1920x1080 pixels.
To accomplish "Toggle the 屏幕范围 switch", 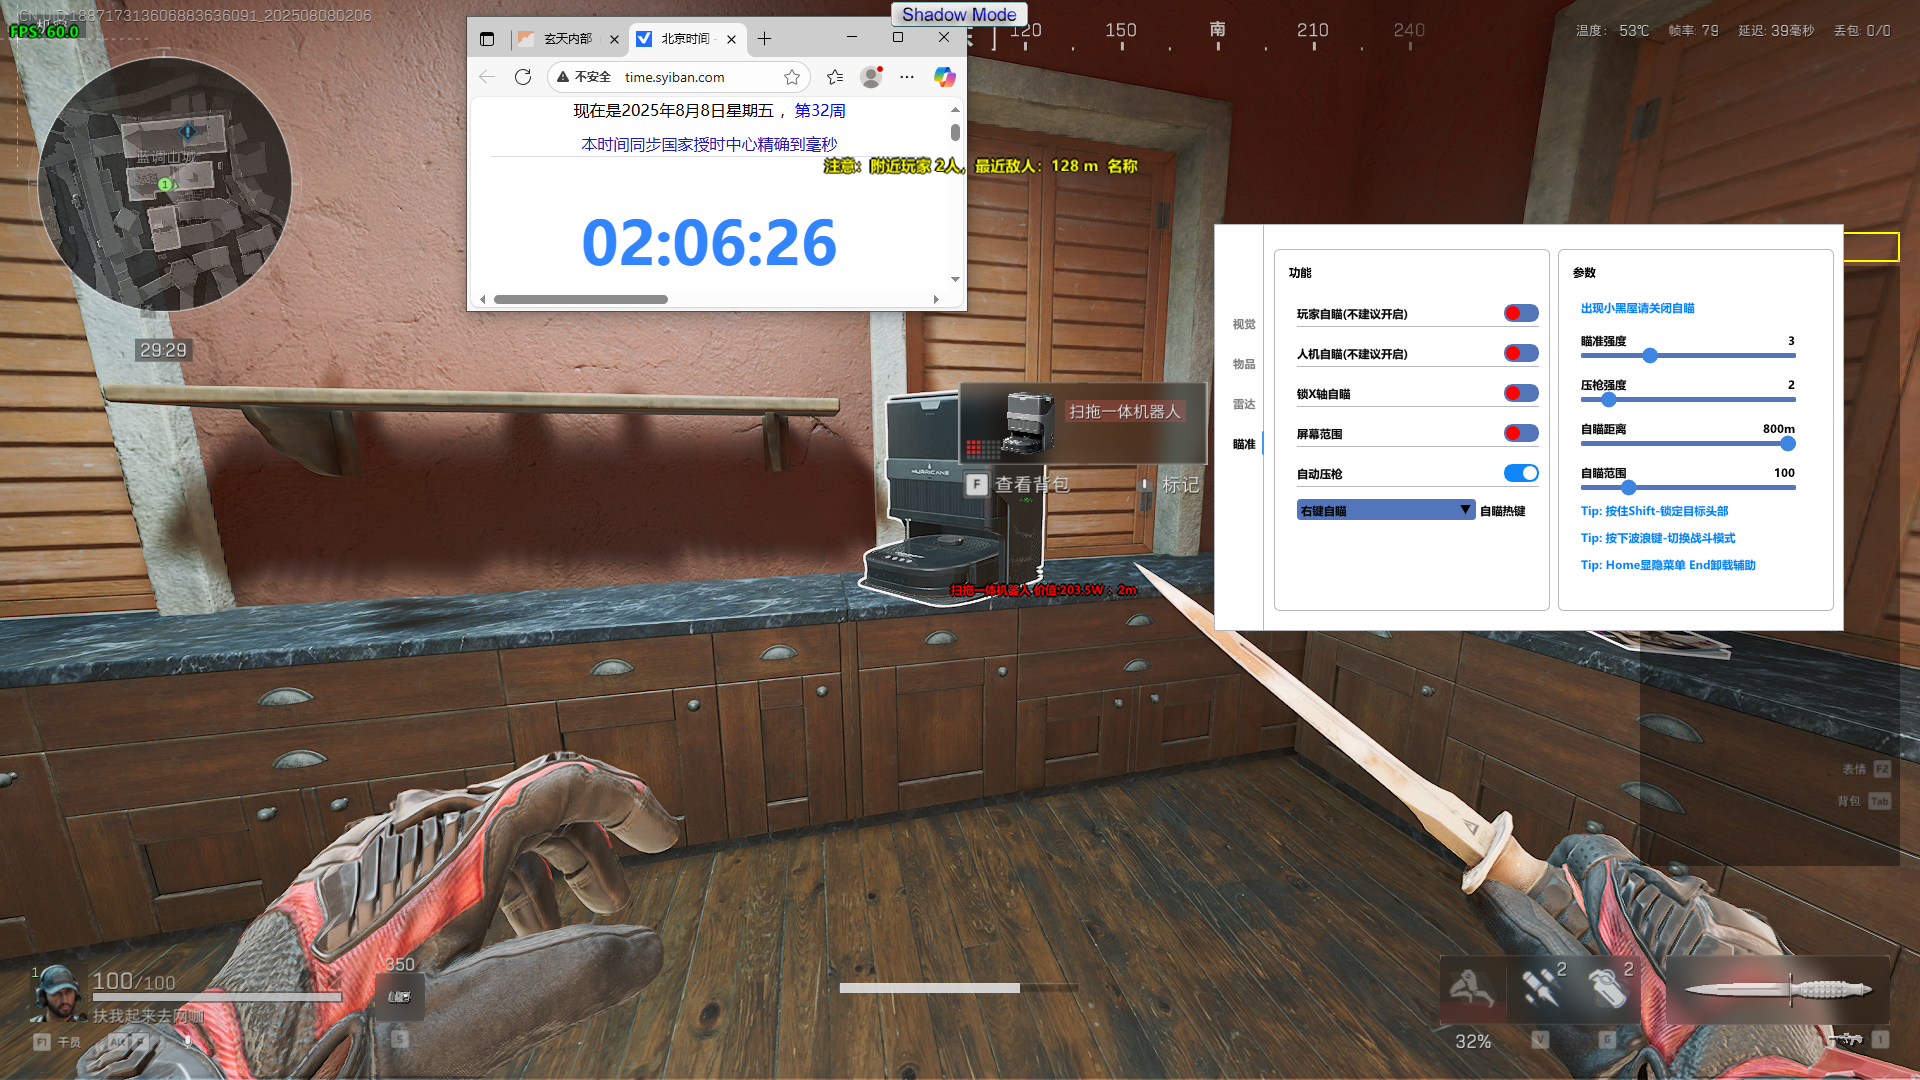I will pyautogui.click(x=1520, y=433).
